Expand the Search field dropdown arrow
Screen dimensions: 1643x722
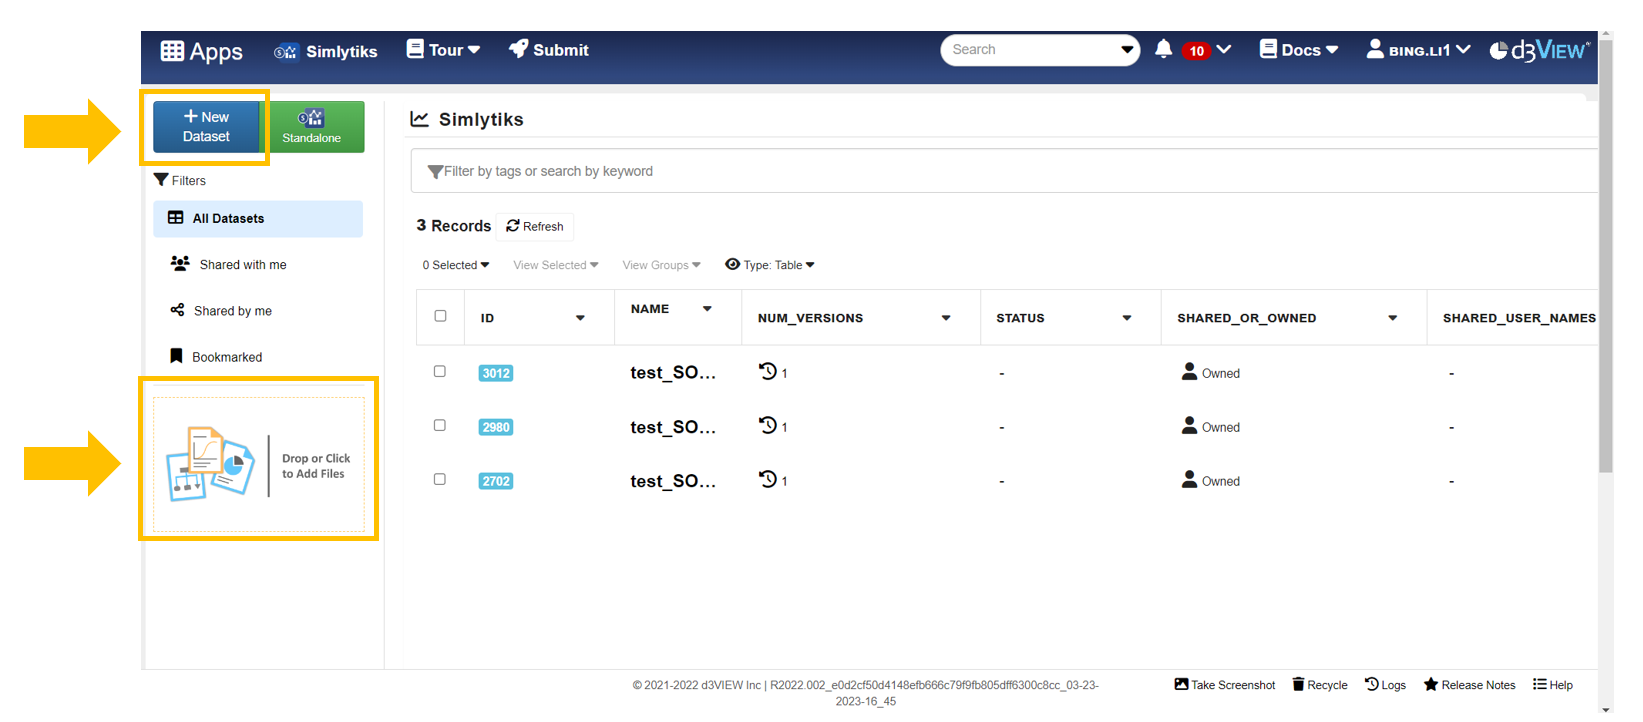coord(1127,50)
